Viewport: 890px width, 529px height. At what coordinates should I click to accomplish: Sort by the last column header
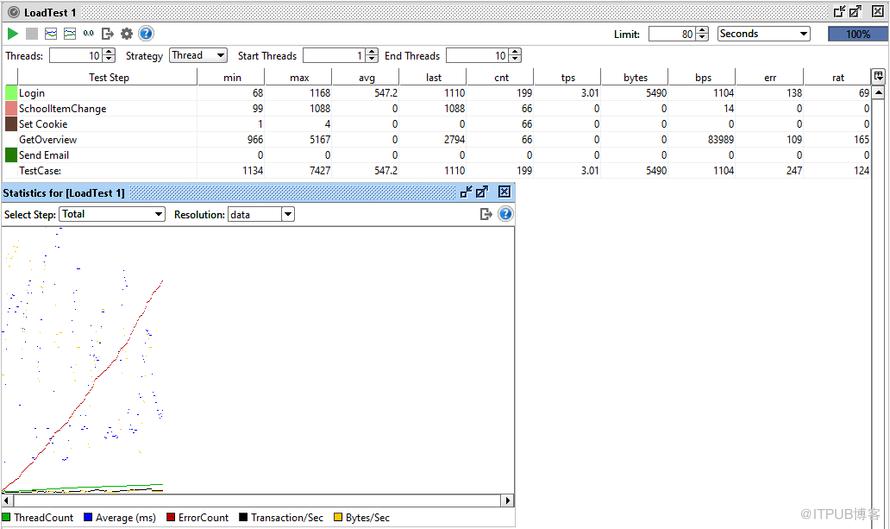pos(434,77)
